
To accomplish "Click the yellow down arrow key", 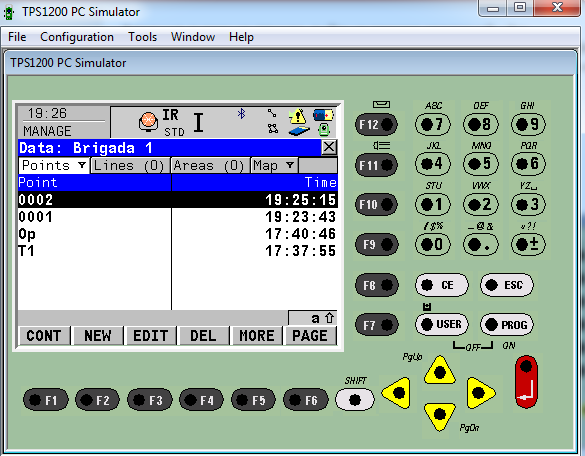I will (x=440, y=415).
